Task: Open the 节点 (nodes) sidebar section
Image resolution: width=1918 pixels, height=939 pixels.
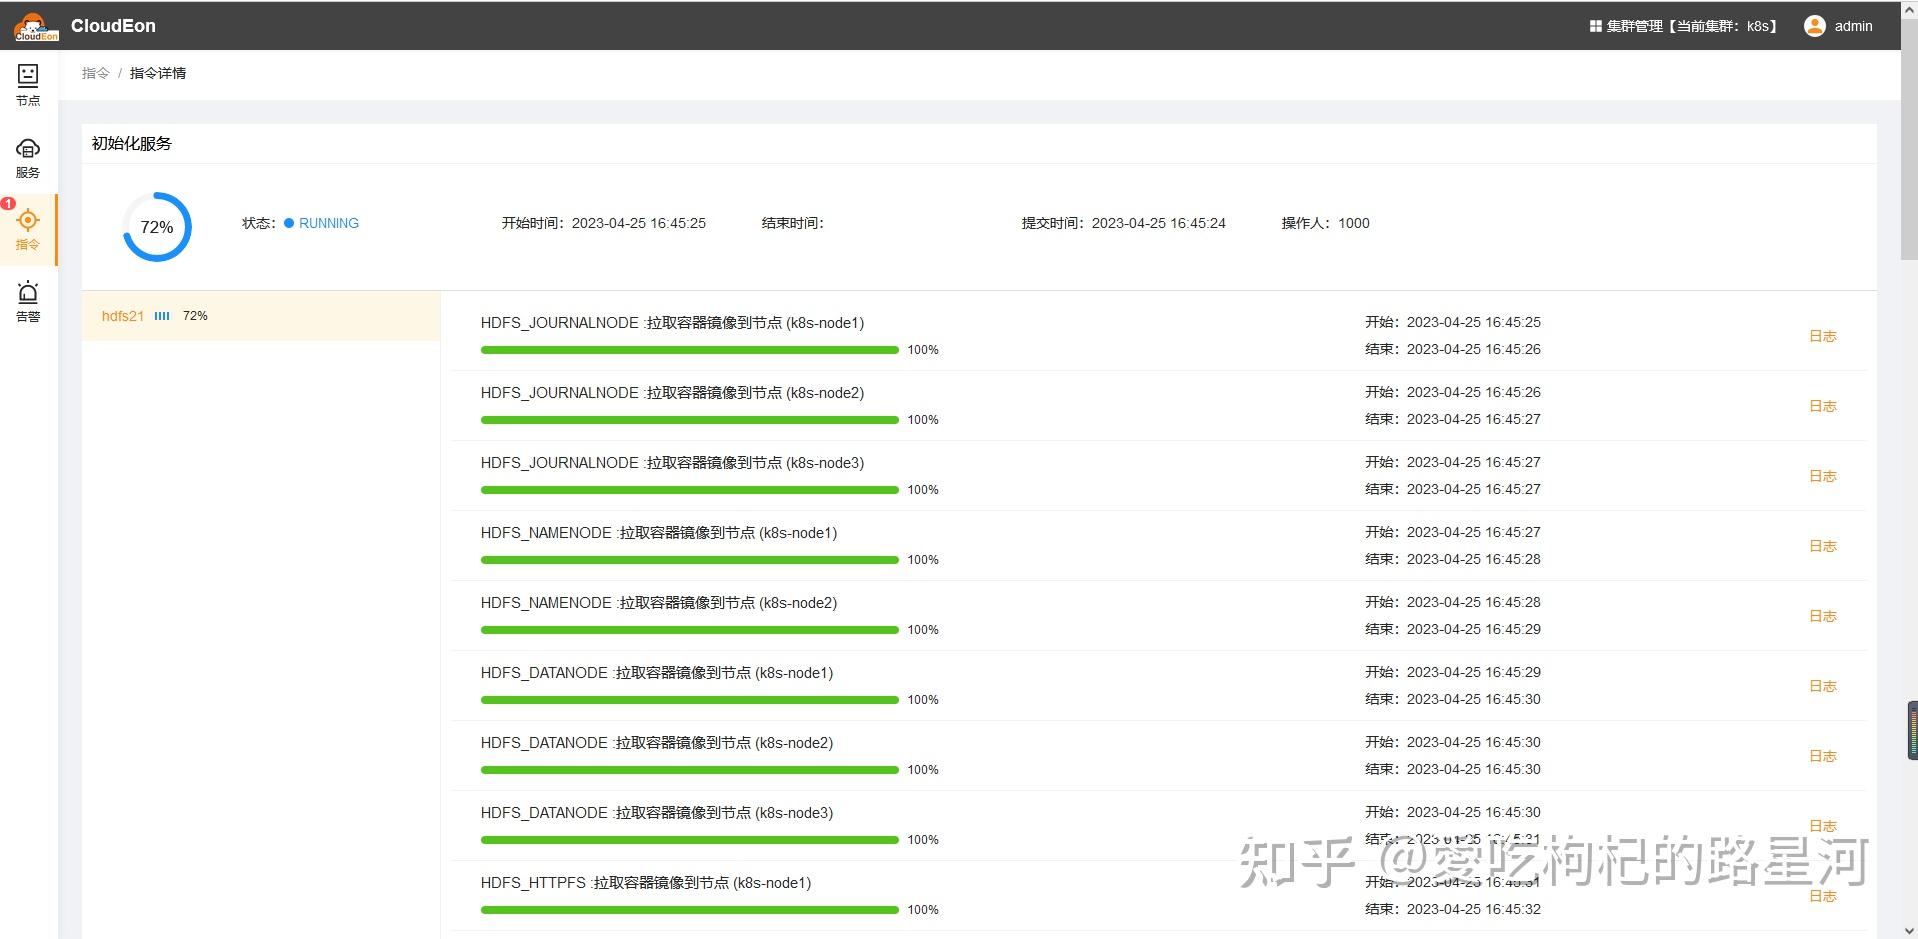Action: click(27, 84)
